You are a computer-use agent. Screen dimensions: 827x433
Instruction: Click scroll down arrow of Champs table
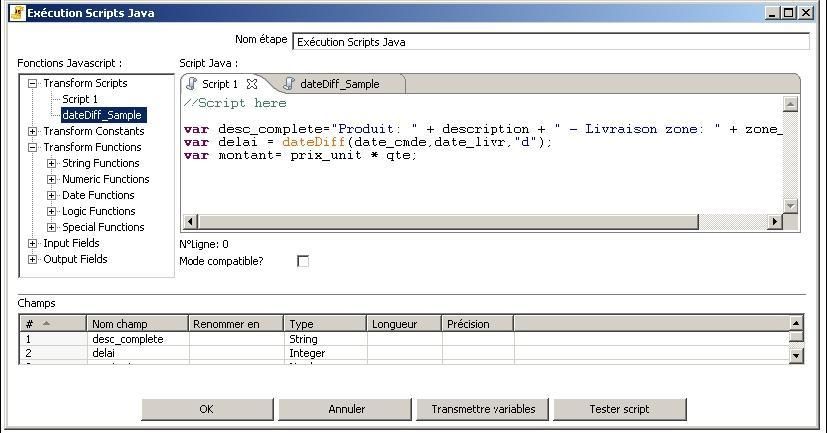[796, 355]
